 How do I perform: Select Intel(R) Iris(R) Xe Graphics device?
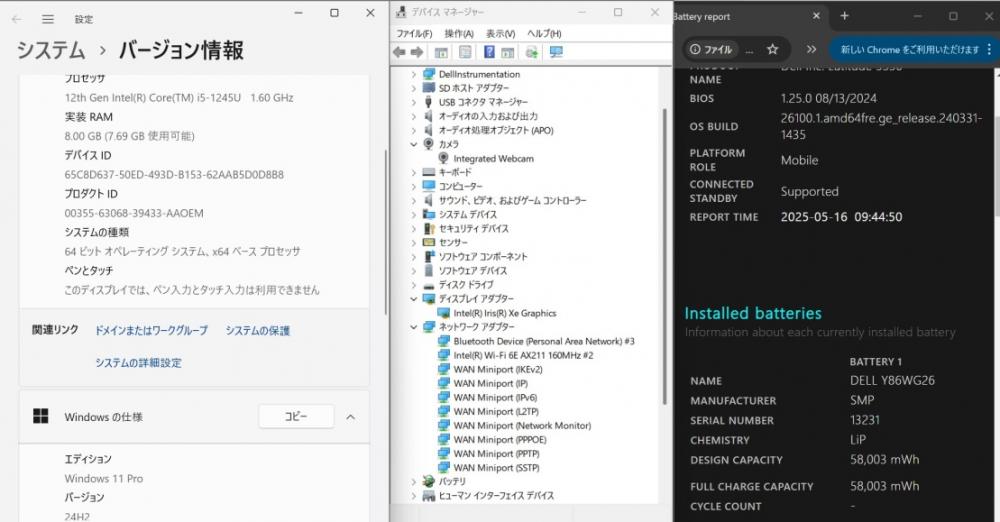504,313
